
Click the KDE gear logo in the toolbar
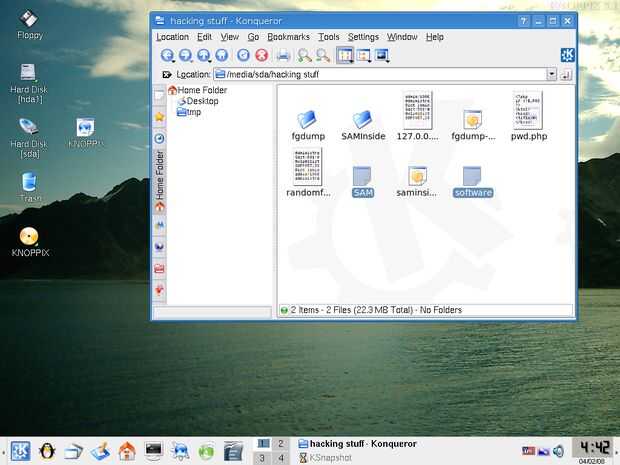567,55
